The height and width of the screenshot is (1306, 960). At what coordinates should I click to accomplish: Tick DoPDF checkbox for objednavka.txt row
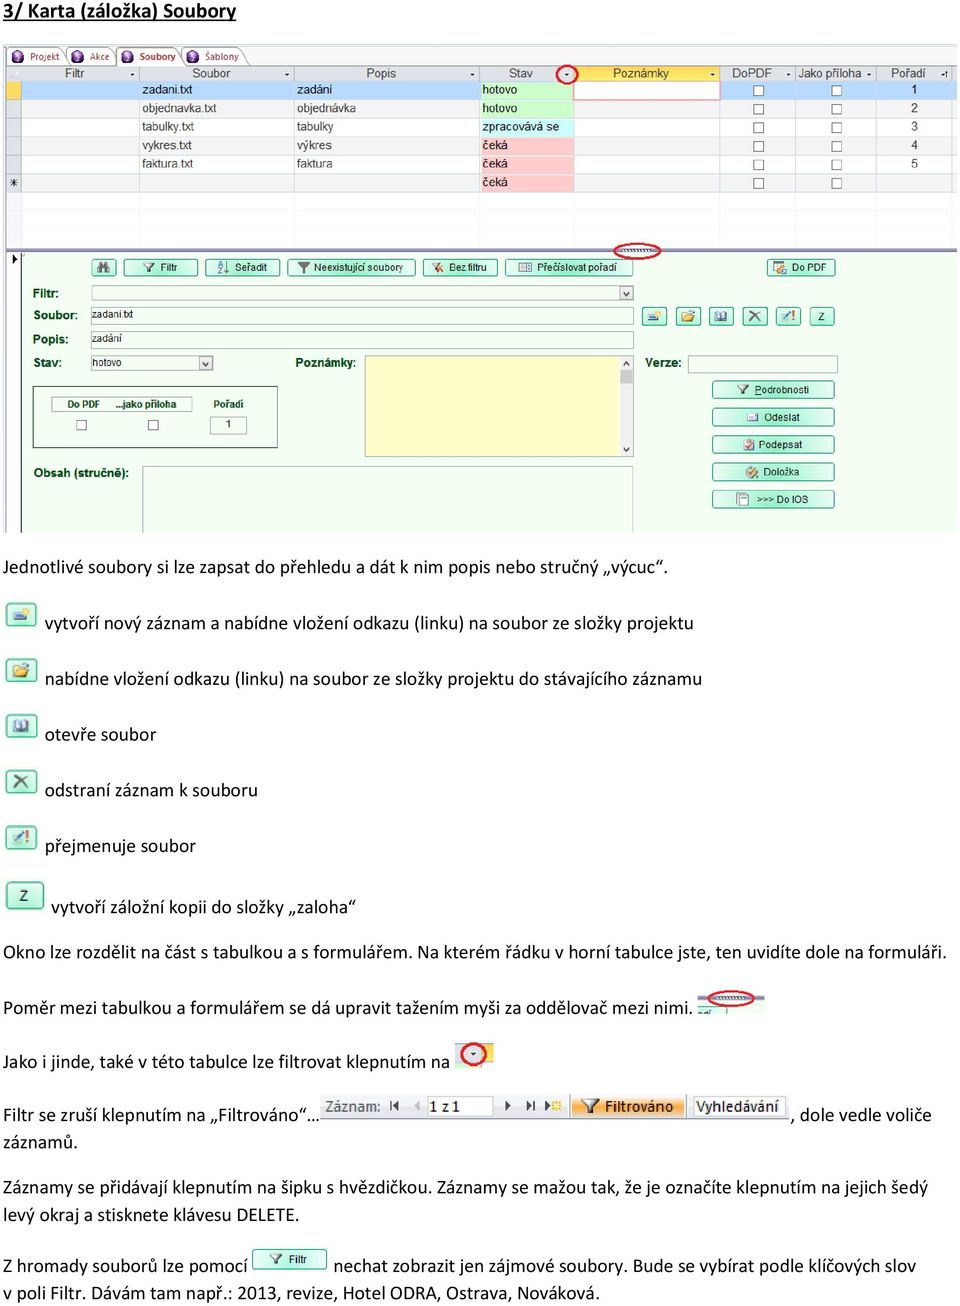758,109
